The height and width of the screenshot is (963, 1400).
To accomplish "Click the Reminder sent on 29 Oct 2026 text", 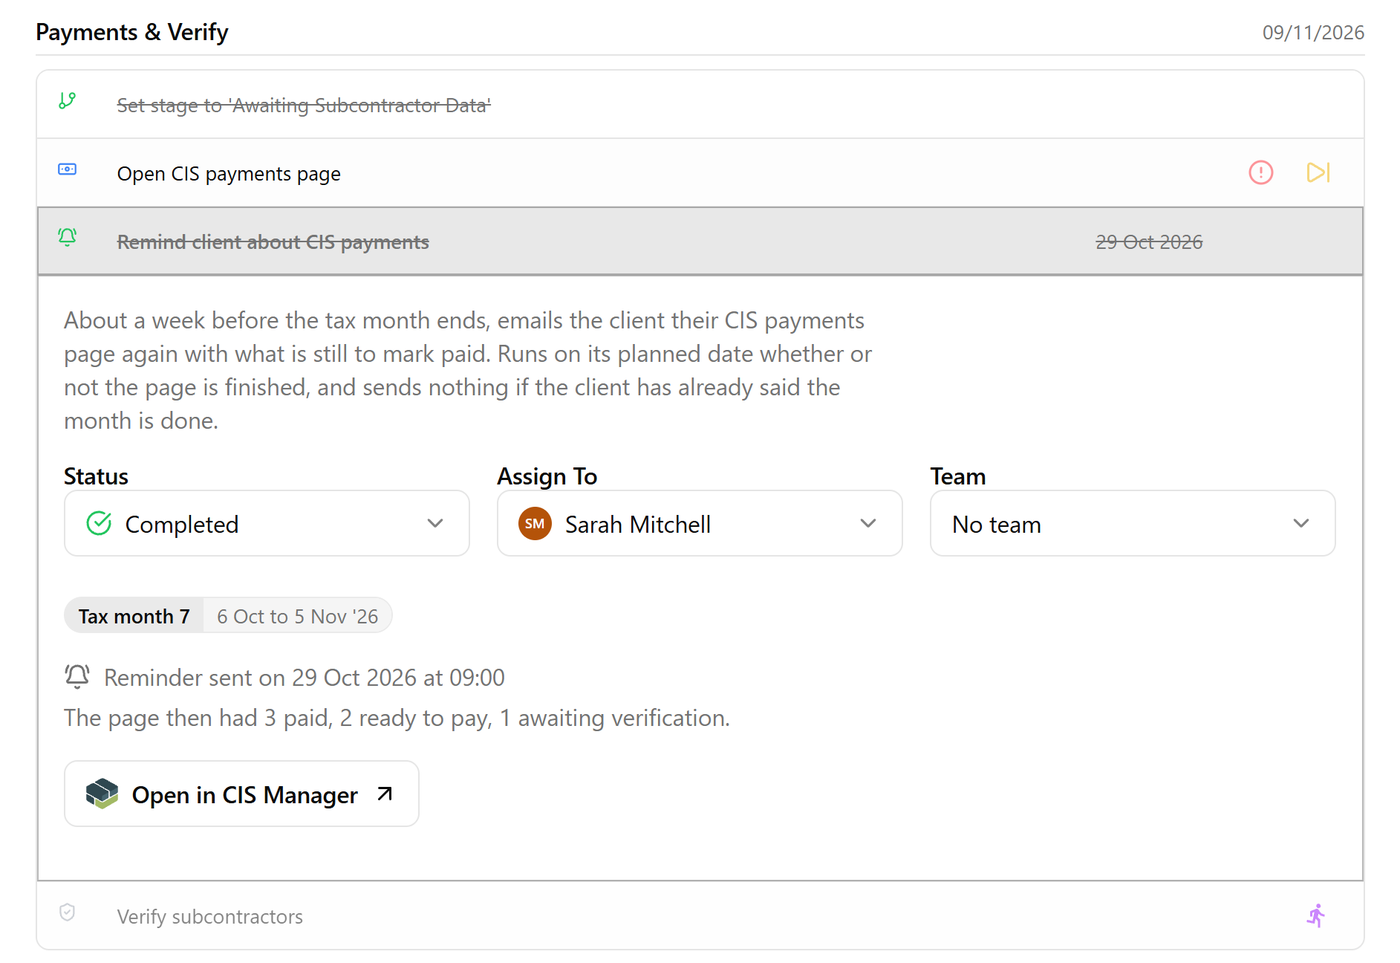I will [304, 677].
